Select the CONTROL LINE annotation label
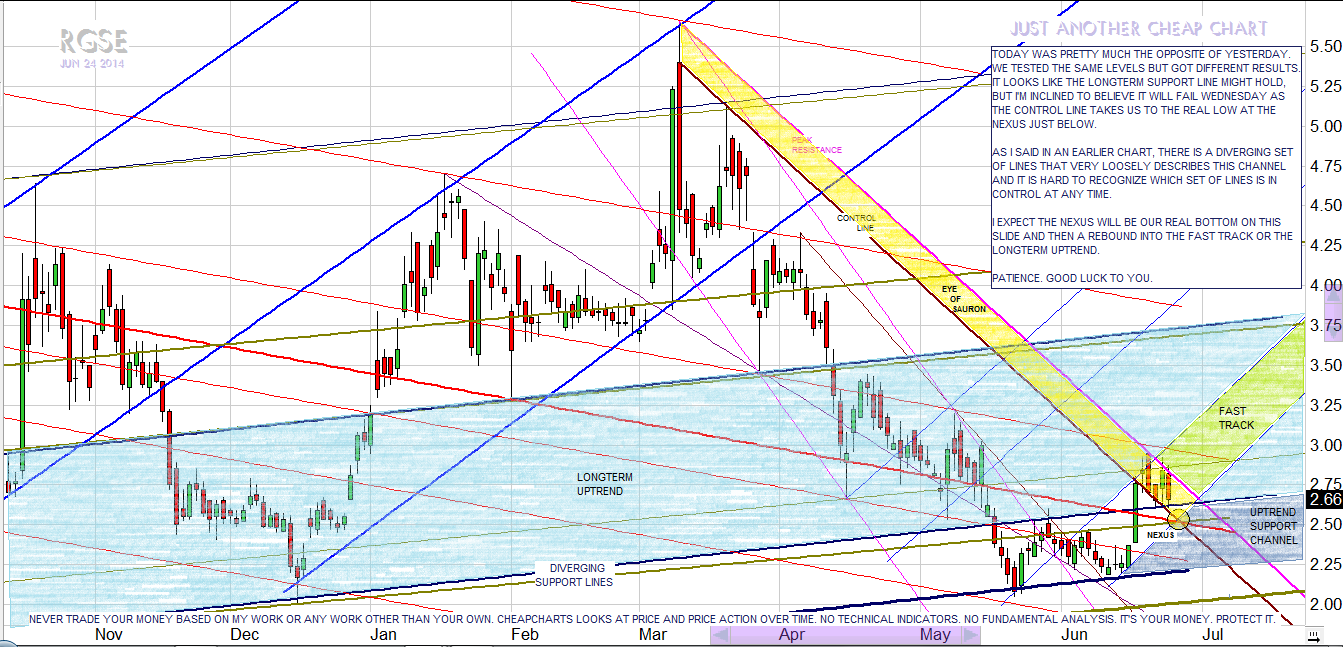 coord(856,223)
